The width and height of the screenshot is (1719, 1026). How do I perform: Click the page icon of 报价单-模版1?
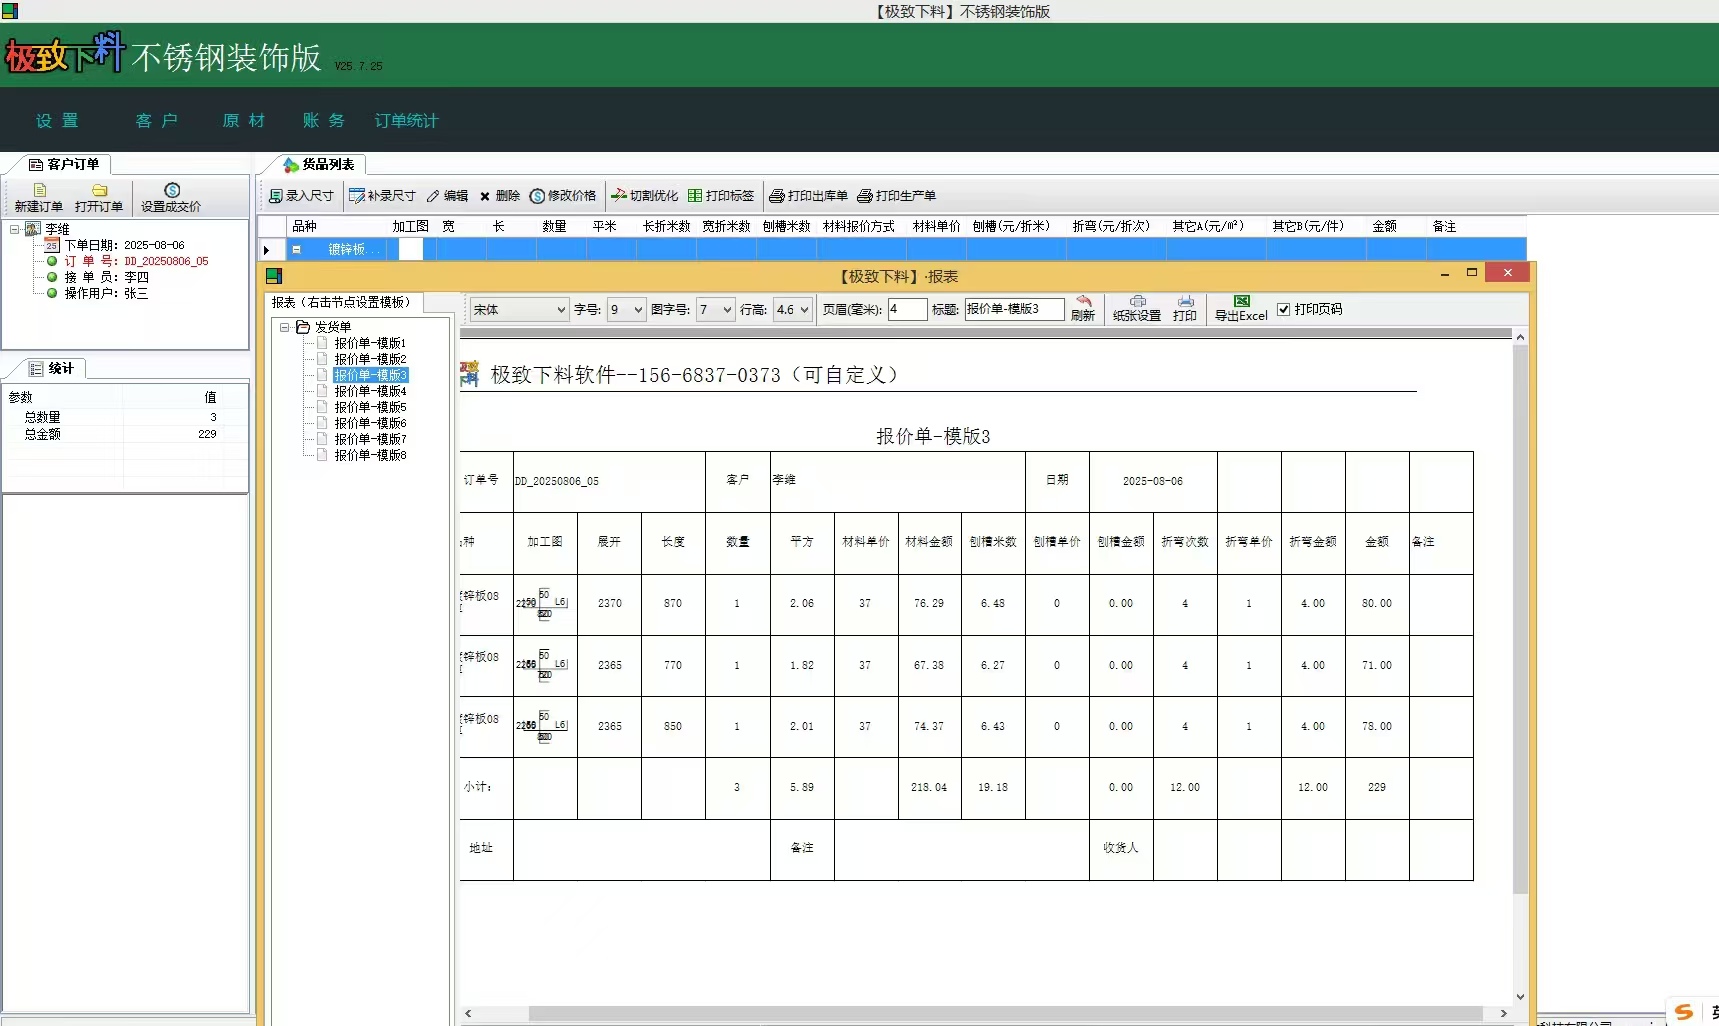[323, 343]
